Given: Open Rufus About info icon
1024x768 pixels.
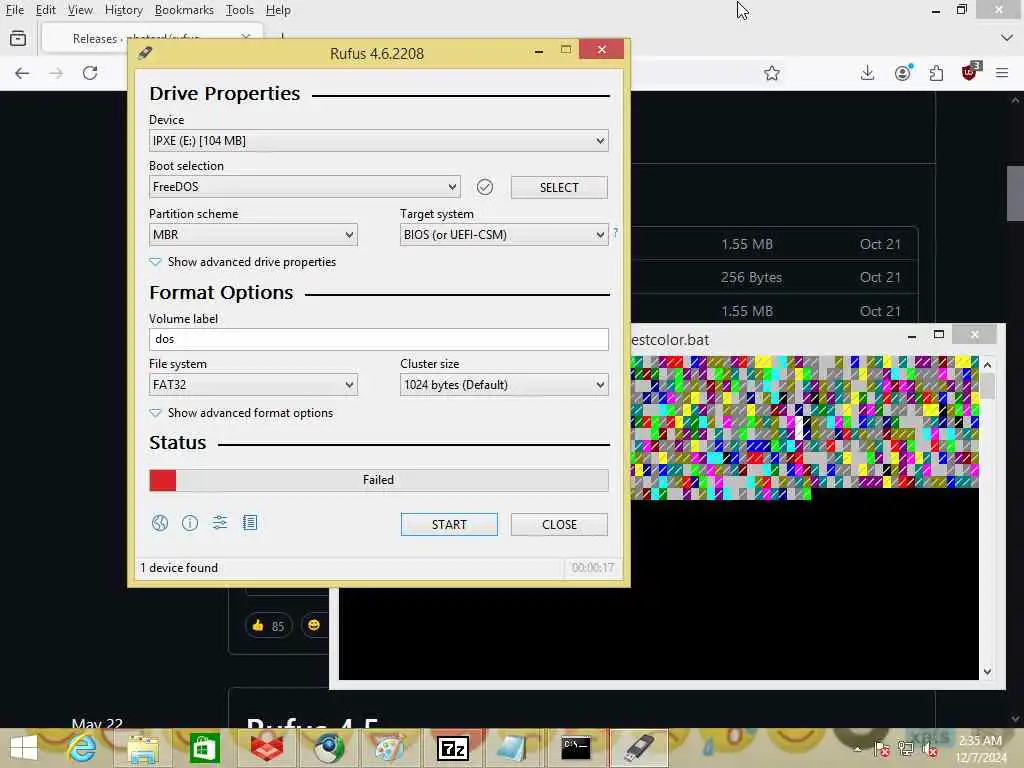Looking at the screenshot, I should pyautogui.click(x=190, y=523).
